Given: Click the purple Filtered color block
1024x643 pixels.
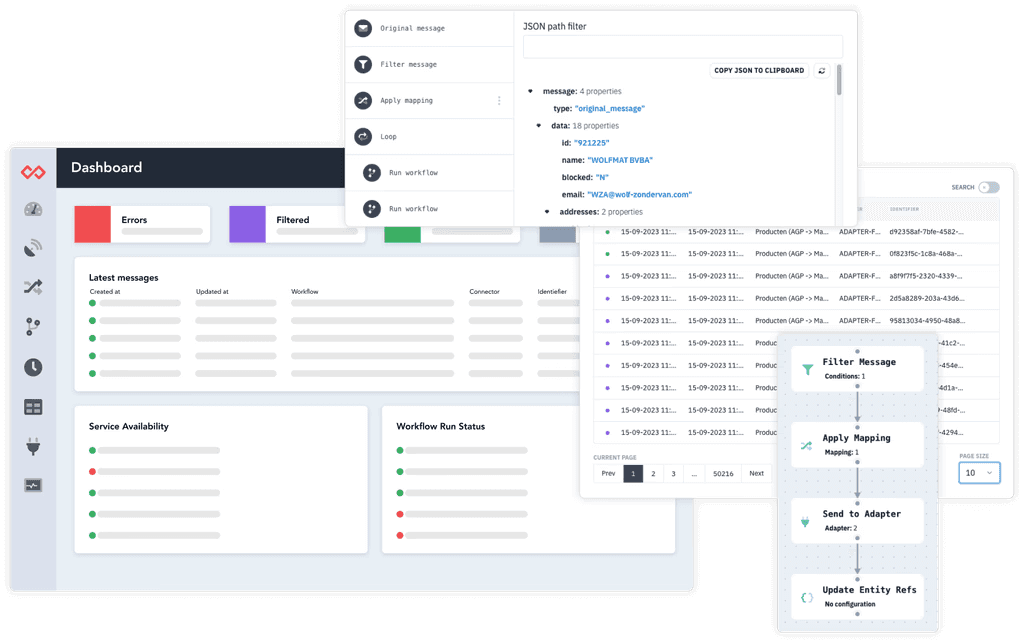Looking at the screenshot, I should click(x=248, y=225).
